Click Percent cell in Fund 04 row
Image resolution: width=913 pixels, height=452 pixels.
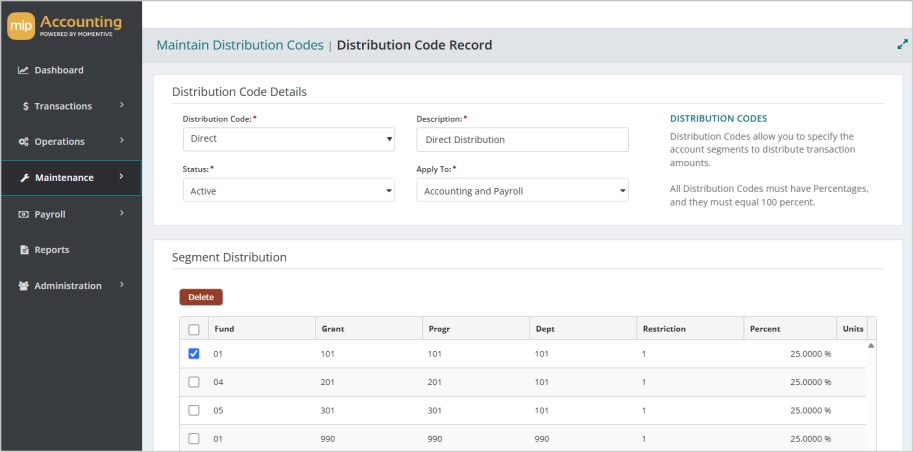point(790,382)
